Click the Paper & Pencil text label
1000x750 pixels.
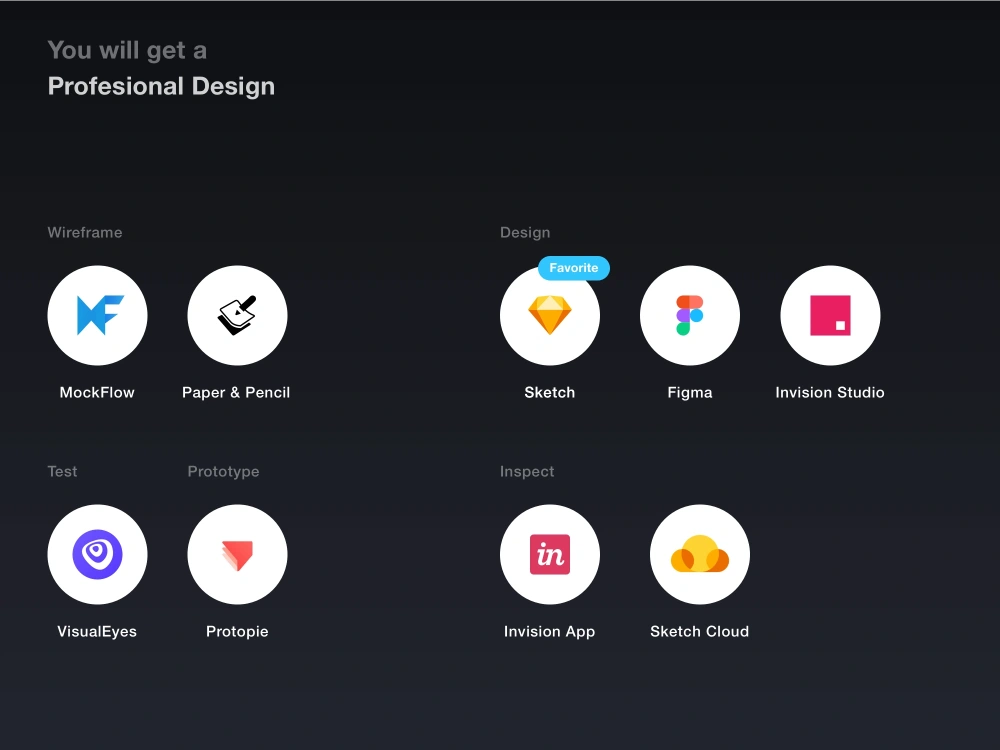(236, 392)
